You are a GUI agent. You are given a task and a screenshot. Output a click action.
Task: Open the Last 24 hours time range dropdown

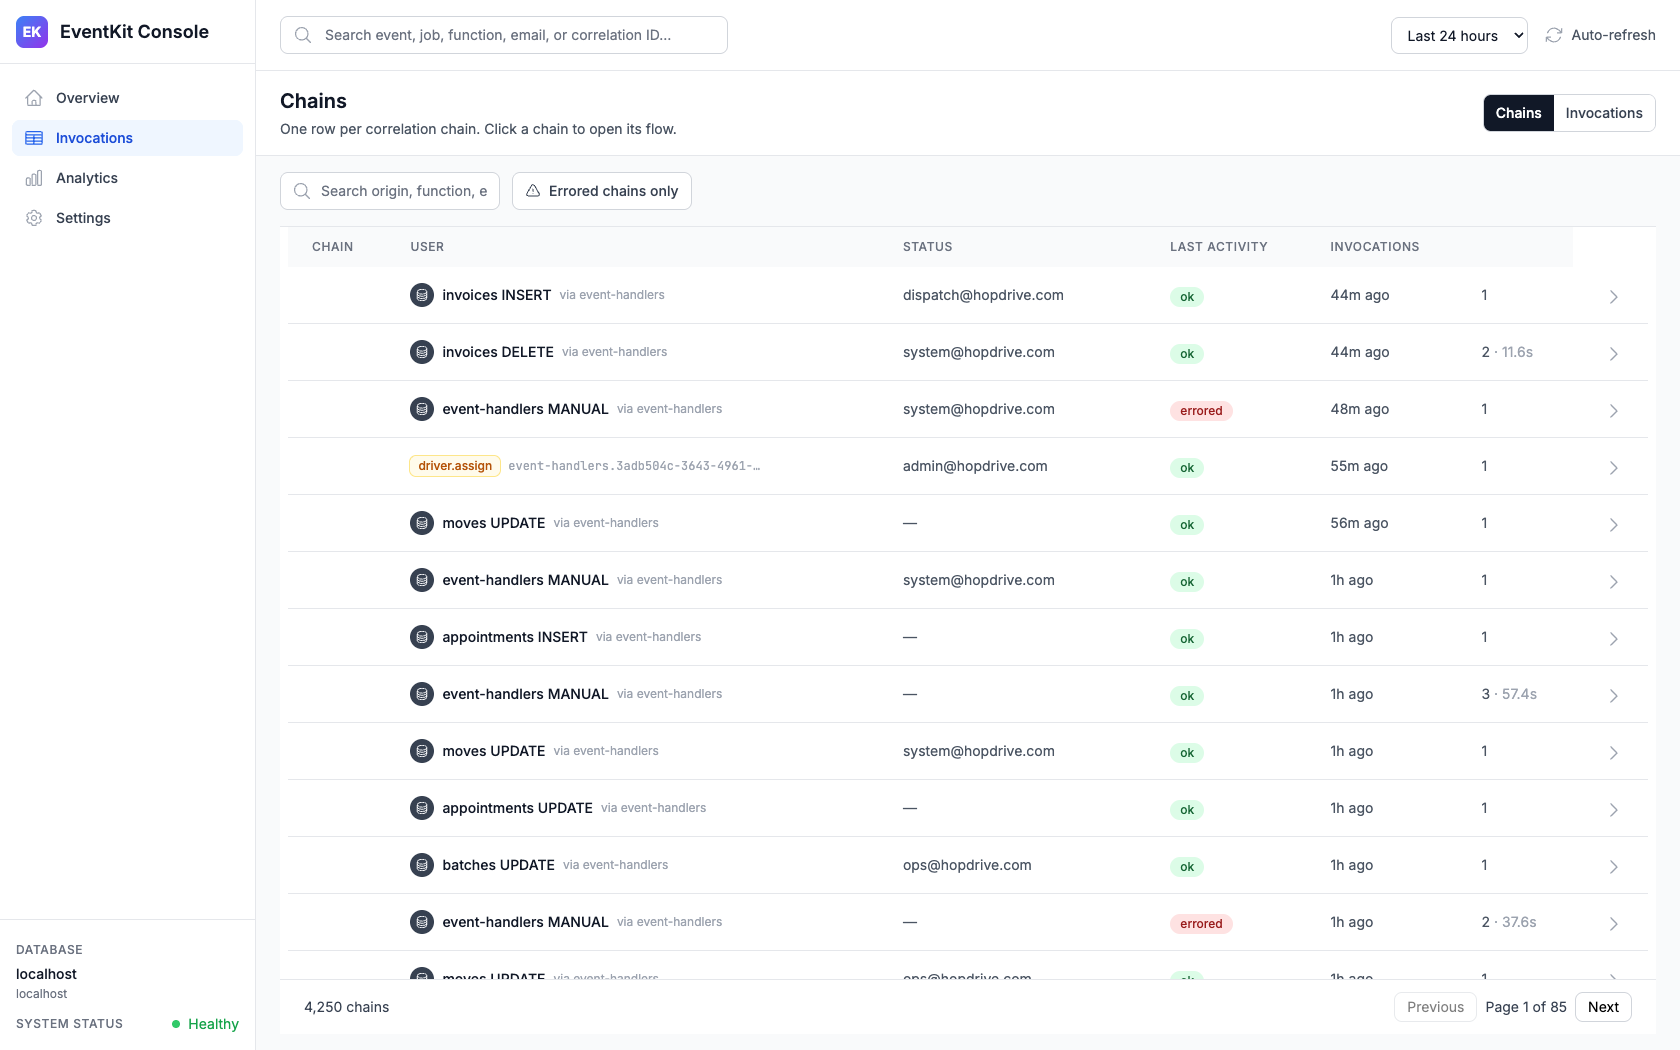(1459, 35)
